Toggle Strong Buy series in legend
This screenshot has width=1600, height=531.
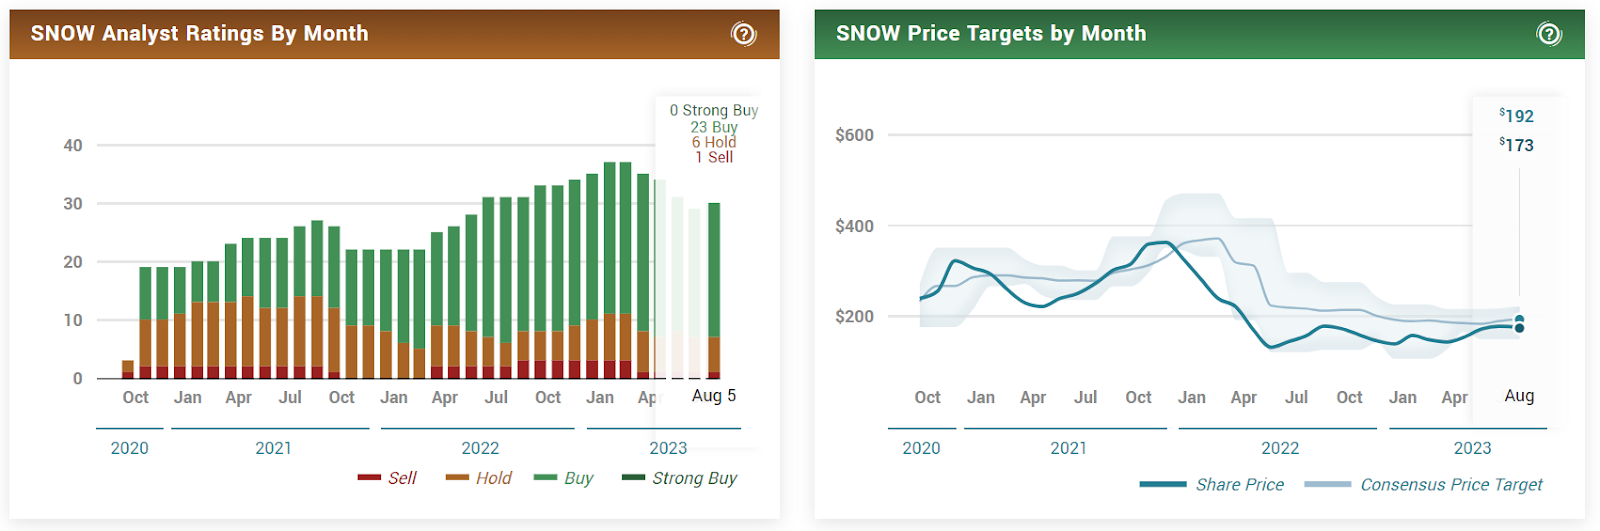coord(679,478)
